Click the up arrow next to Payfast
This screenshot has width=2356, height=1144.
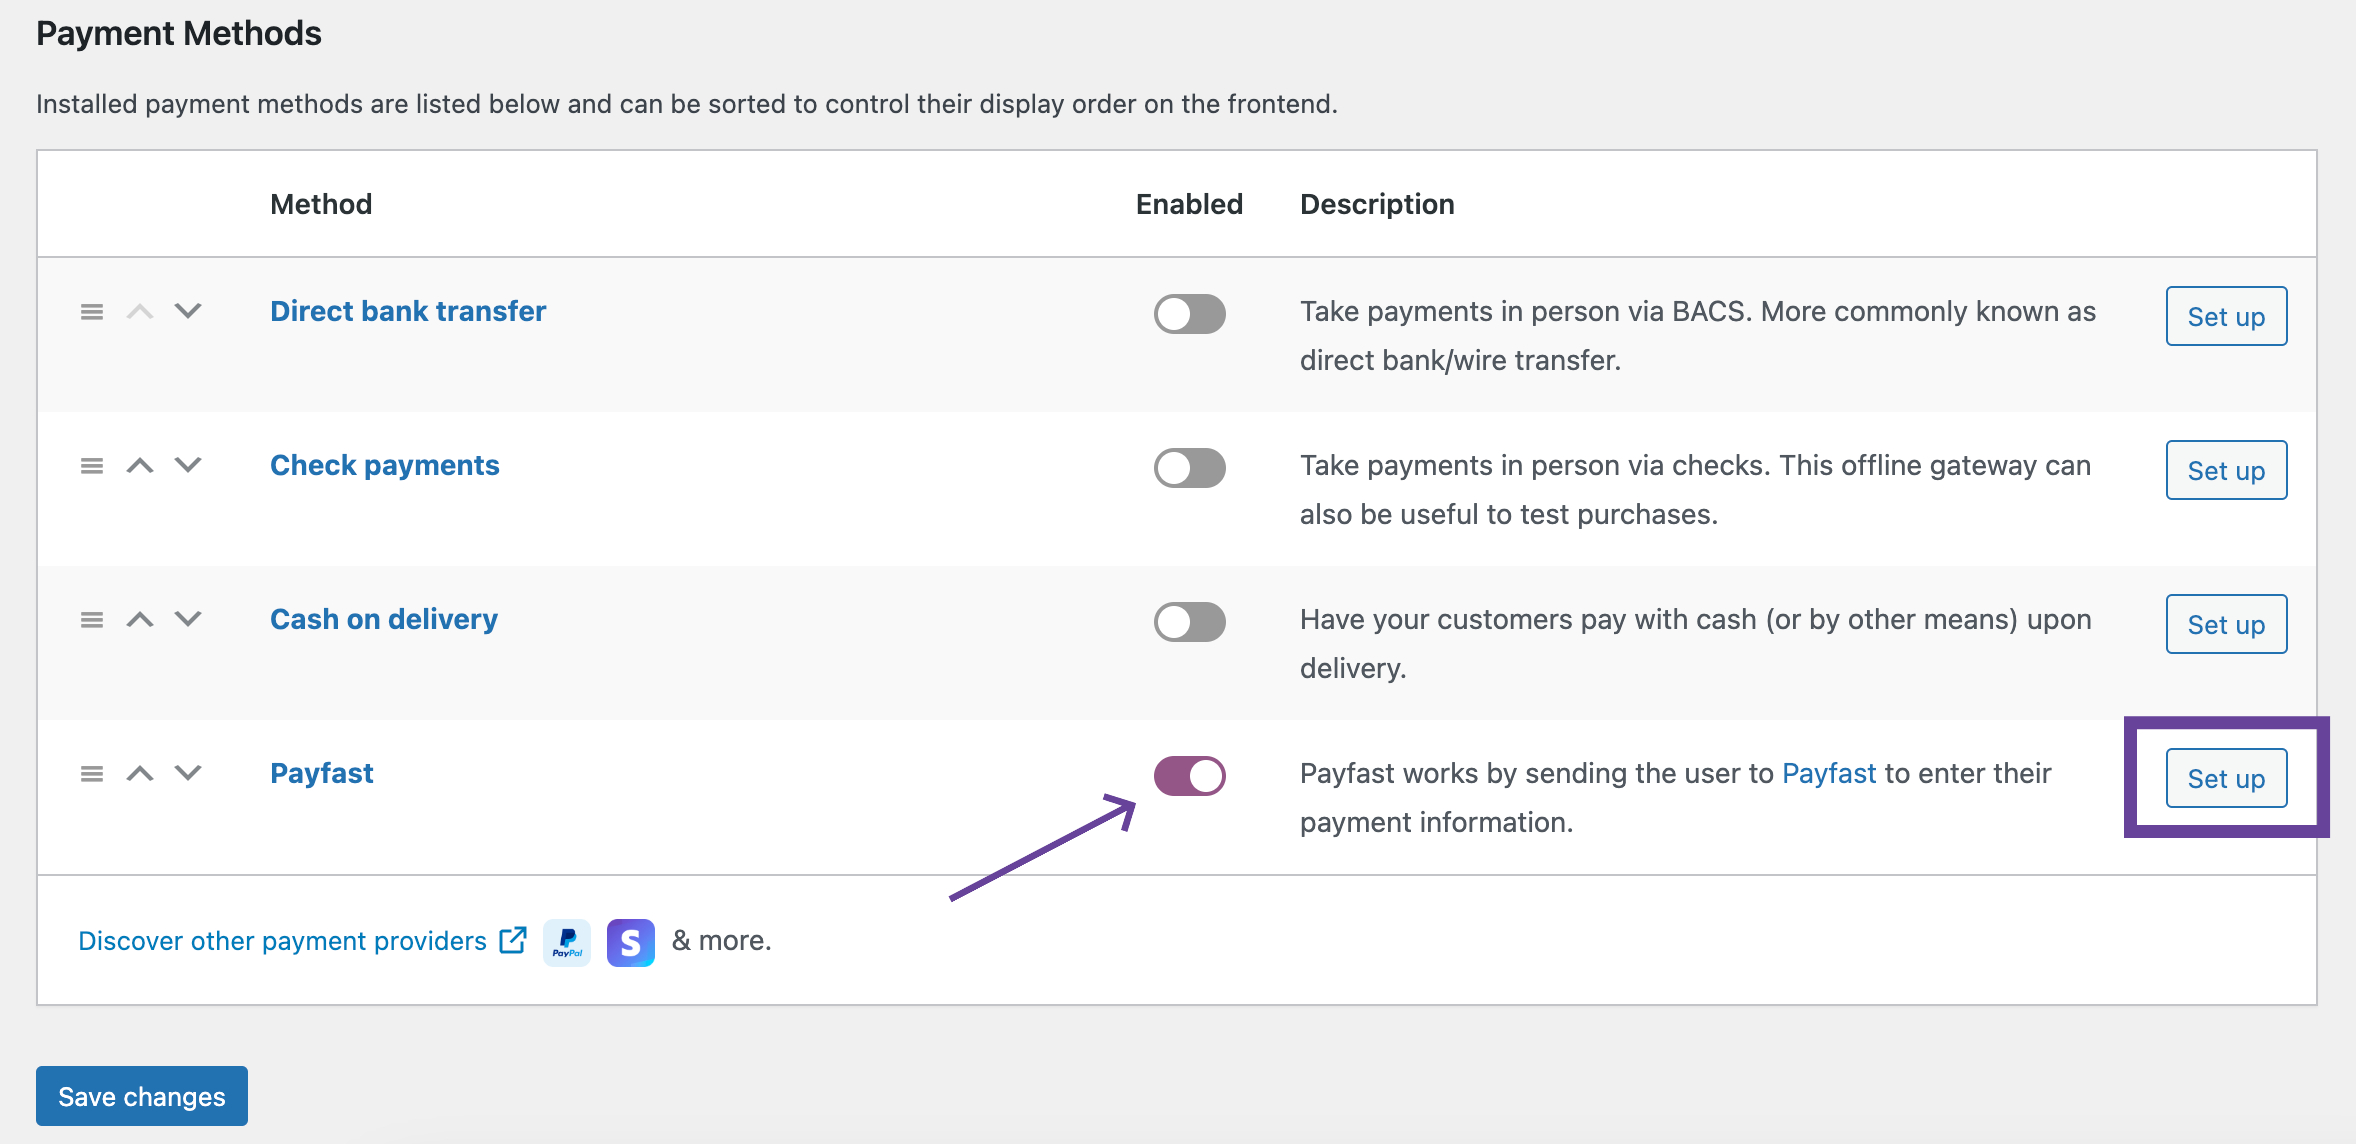(x=139, y=772)
